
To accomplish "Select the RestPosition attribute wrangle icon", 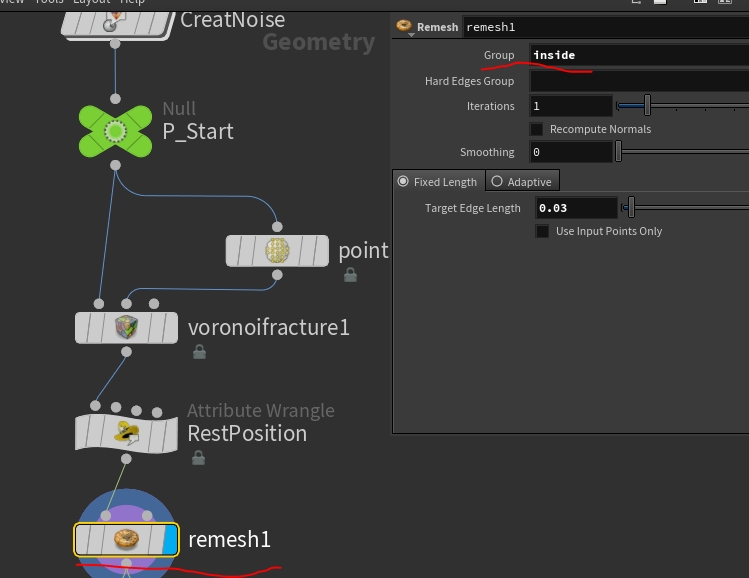I will (127, 433).
